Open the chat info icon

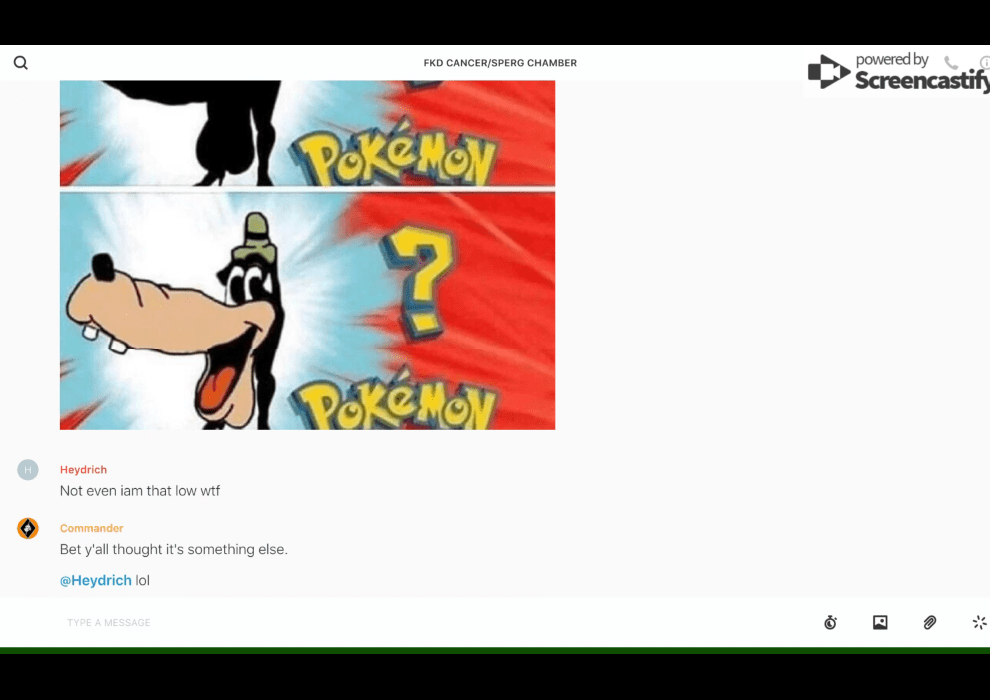[984, 63]
